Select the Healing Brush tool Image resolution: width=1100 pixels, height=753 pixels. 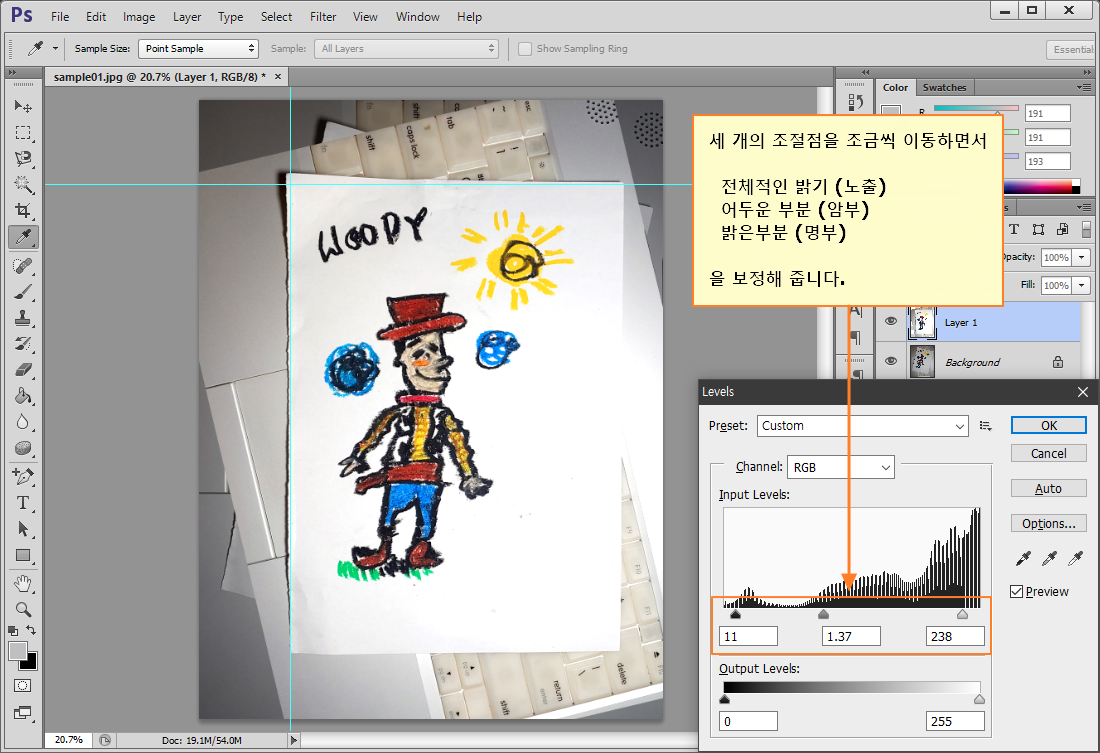[x=23, y=265]
